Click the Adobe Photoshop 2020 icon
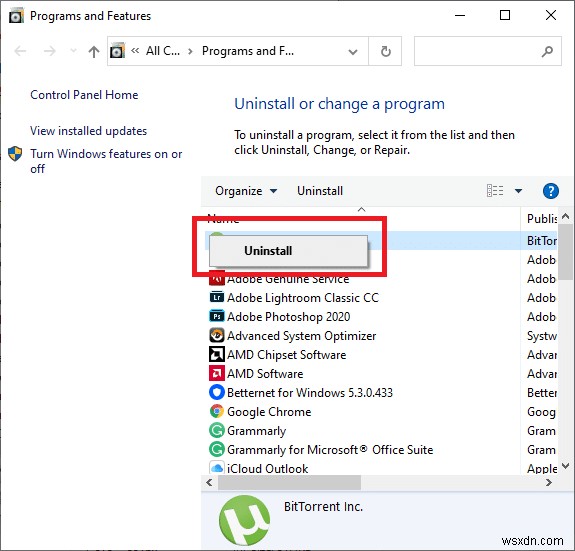This screenshot has width=575, height=551. pos(216,316)
